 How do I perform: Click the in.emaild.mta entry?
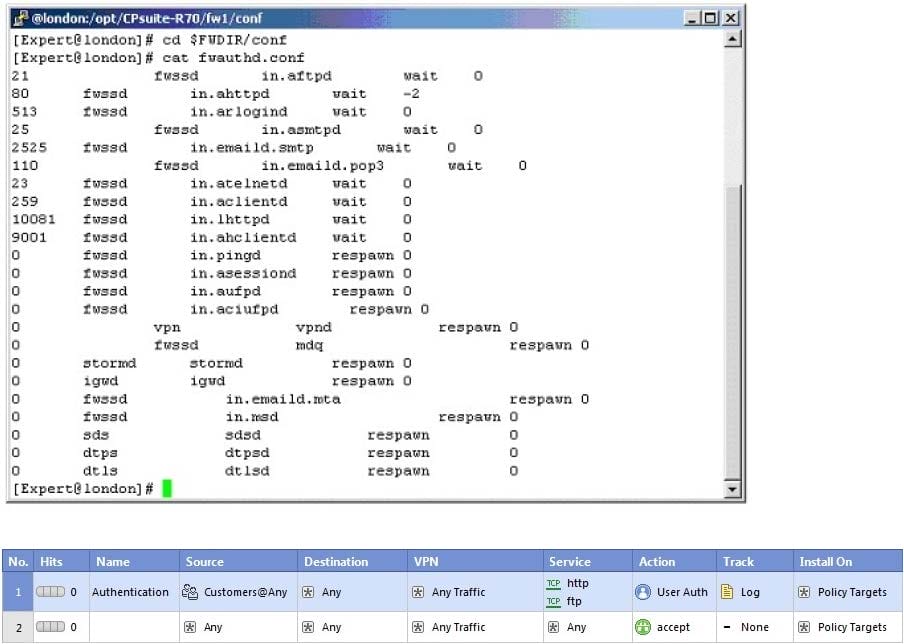tap(283, 400)
